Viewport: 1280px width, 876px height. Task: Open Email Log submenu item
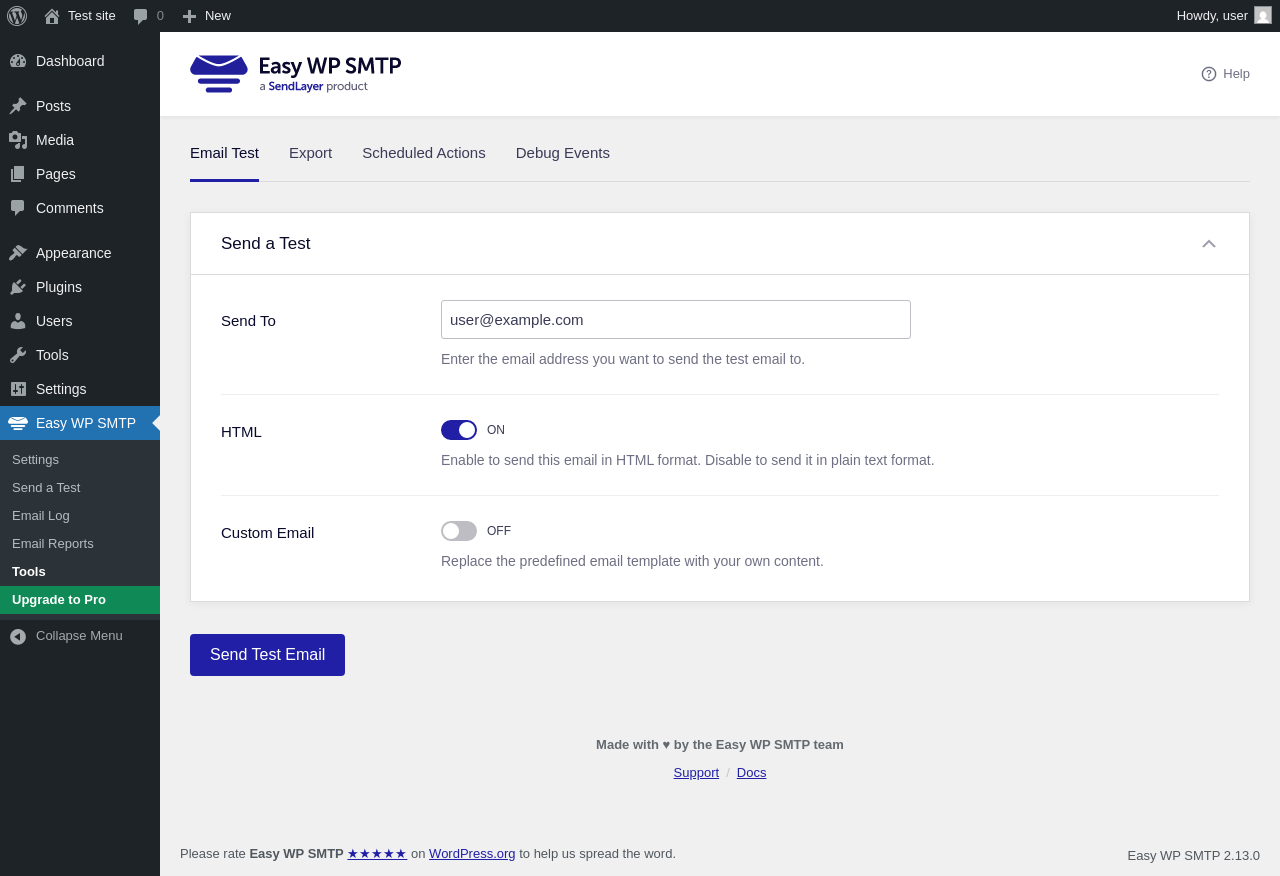[x=41, y=516]
